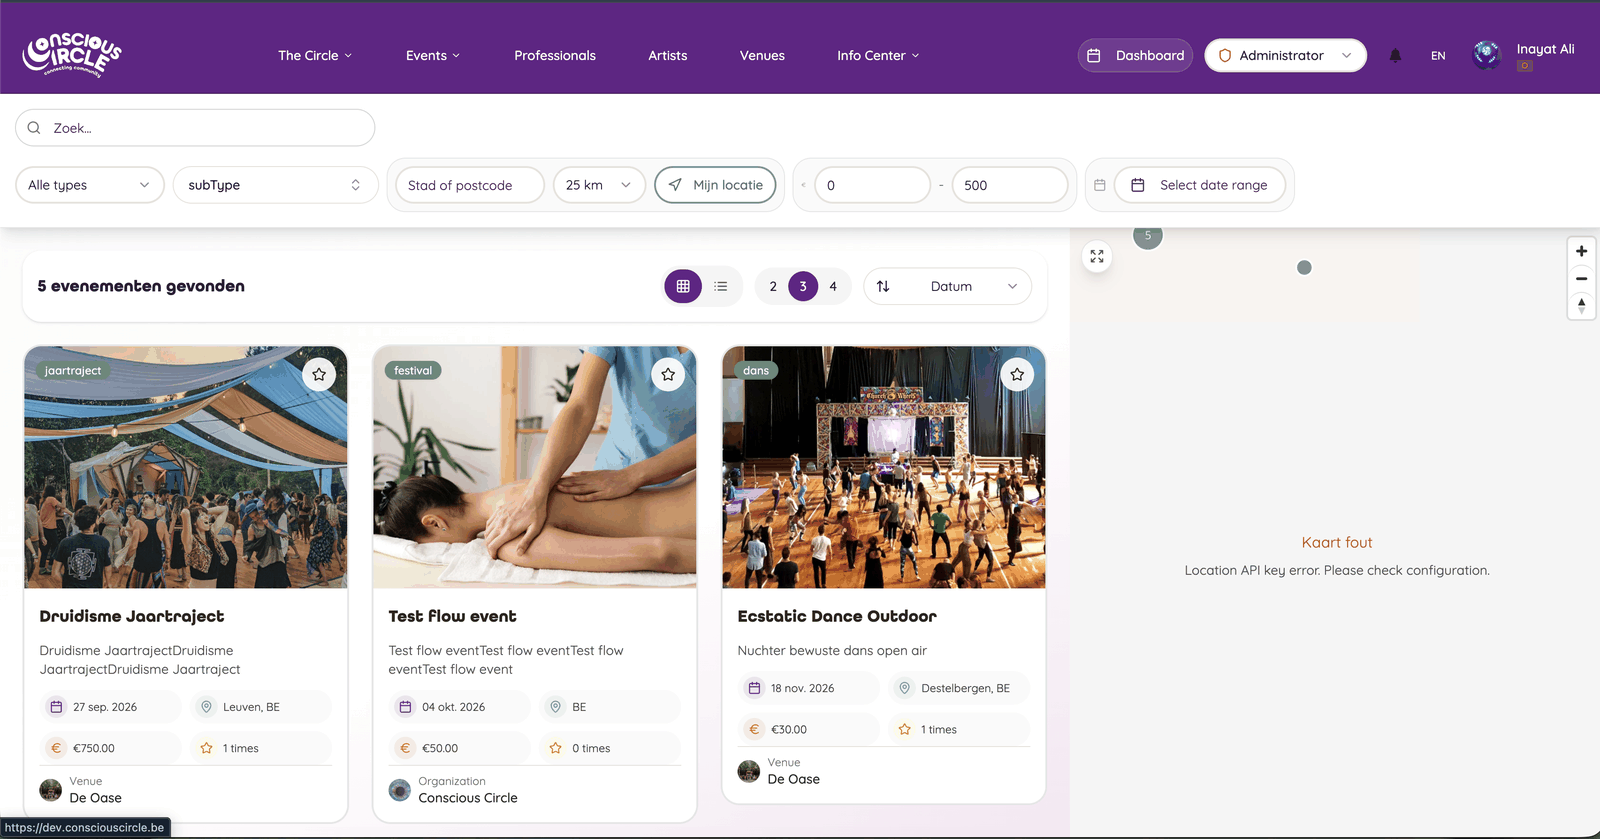The image size is (1600, 839).
Task: Click minimum price field showing 0
Action: pyautogui.click(x=872, y=185)
